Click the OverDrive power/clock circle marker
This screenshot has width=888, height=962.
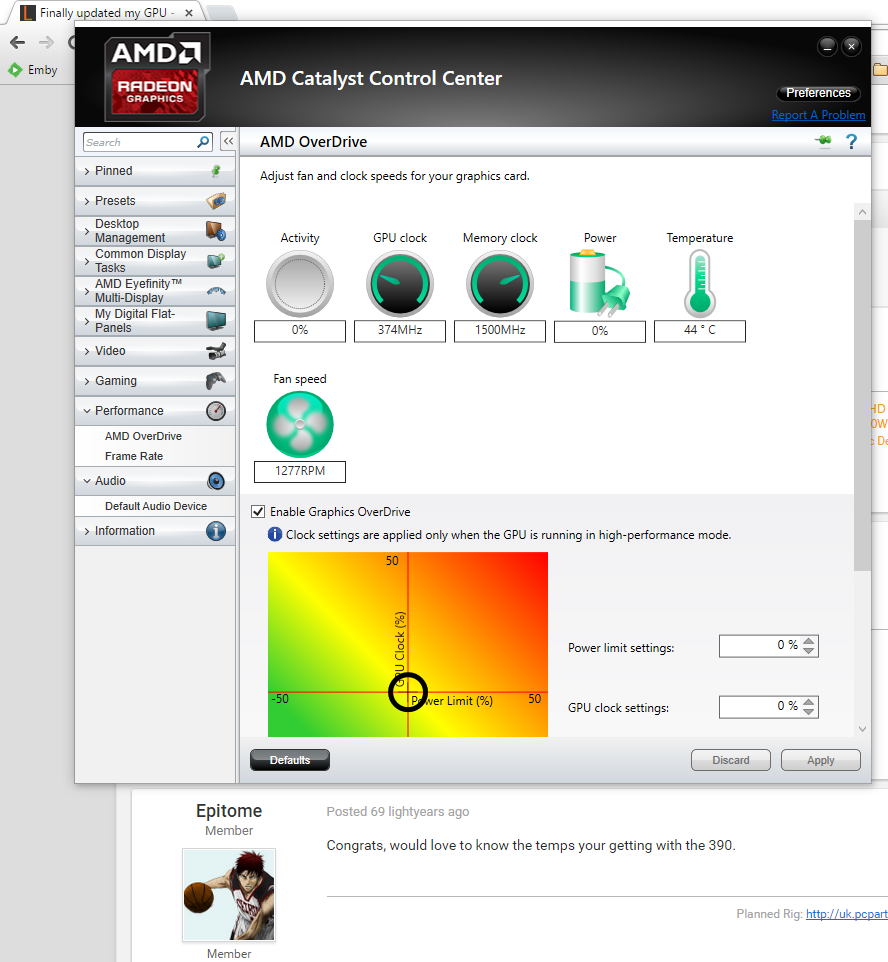coord(407,691)
